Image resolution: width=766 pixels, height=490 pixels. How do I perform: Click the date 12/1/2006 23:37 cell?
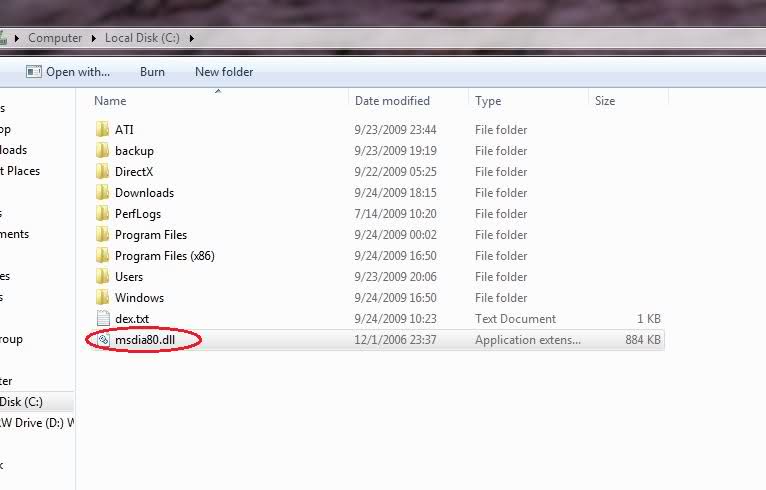[x=395, y=340]
